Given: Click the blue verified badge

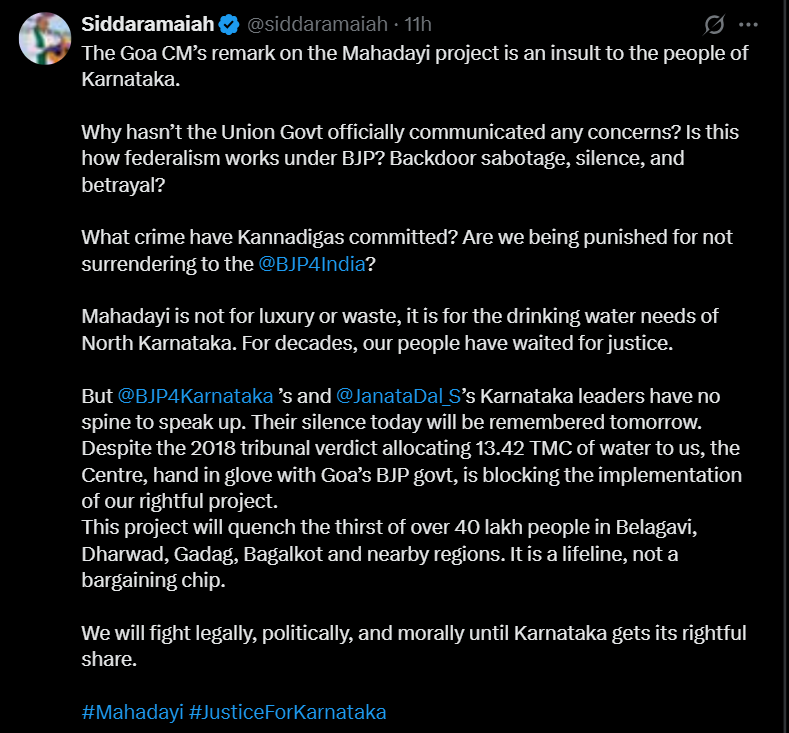Looking at the screenshot, I should coord(229,24).
